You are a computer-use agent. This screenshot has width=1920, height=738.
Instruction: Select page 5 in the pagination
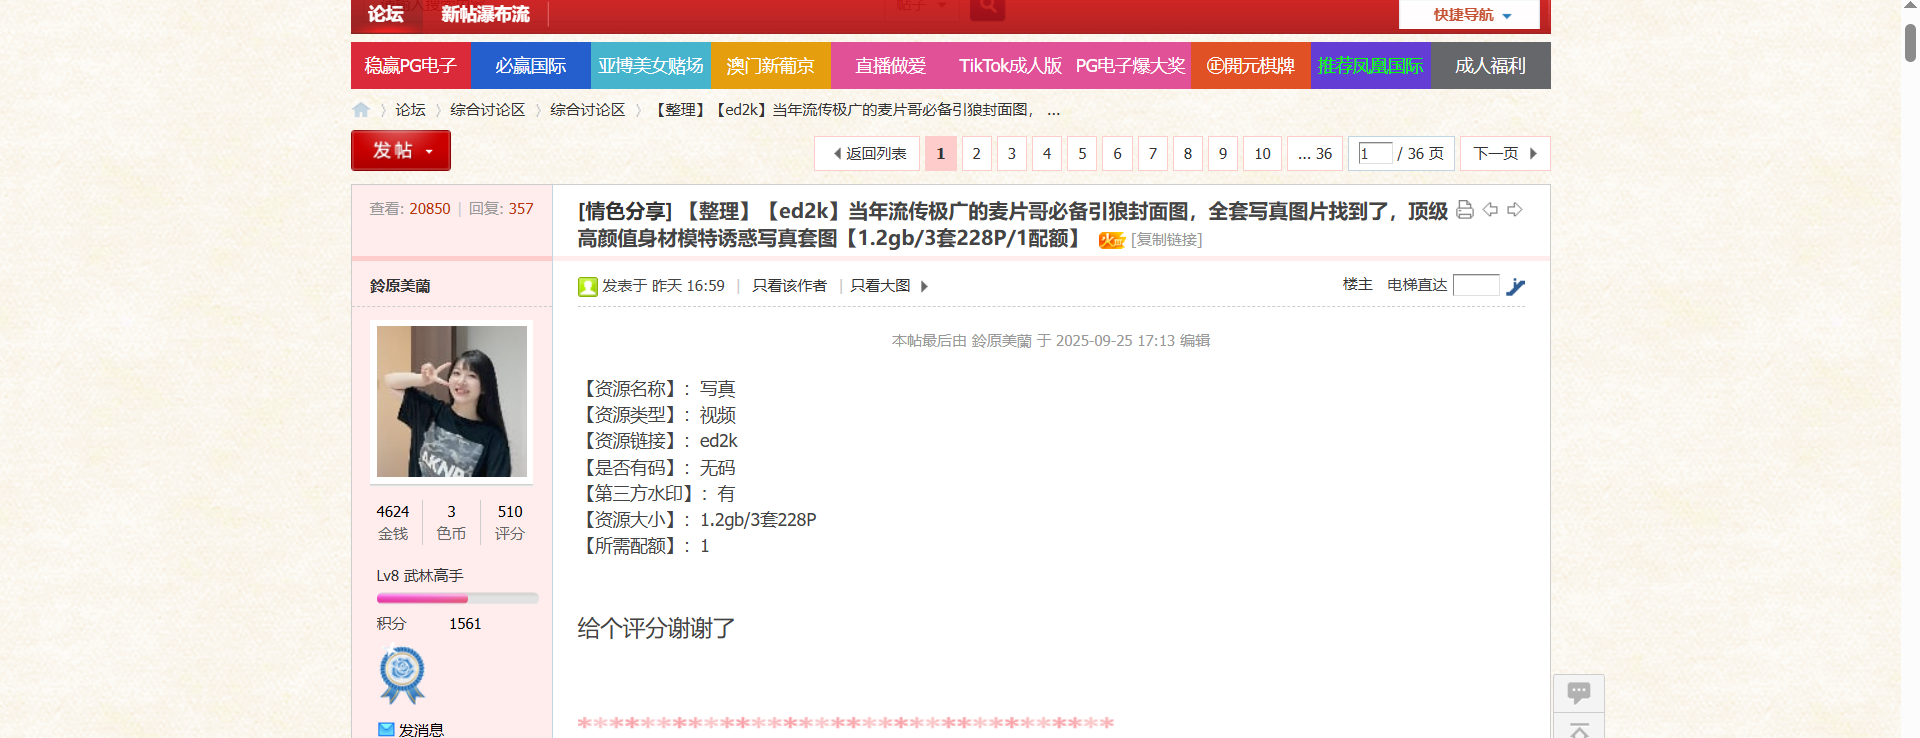click(x=1082, y=154)
